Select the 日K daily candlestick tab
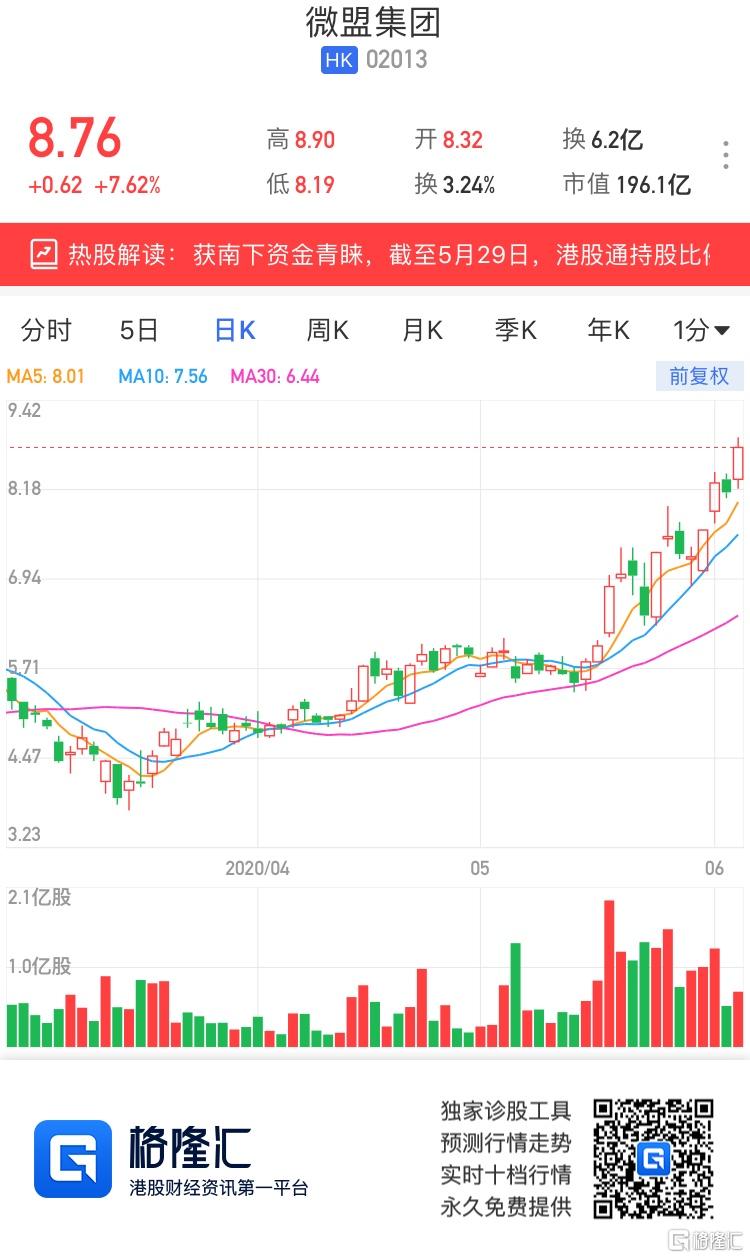750x1258 pixels. [235, 330]
